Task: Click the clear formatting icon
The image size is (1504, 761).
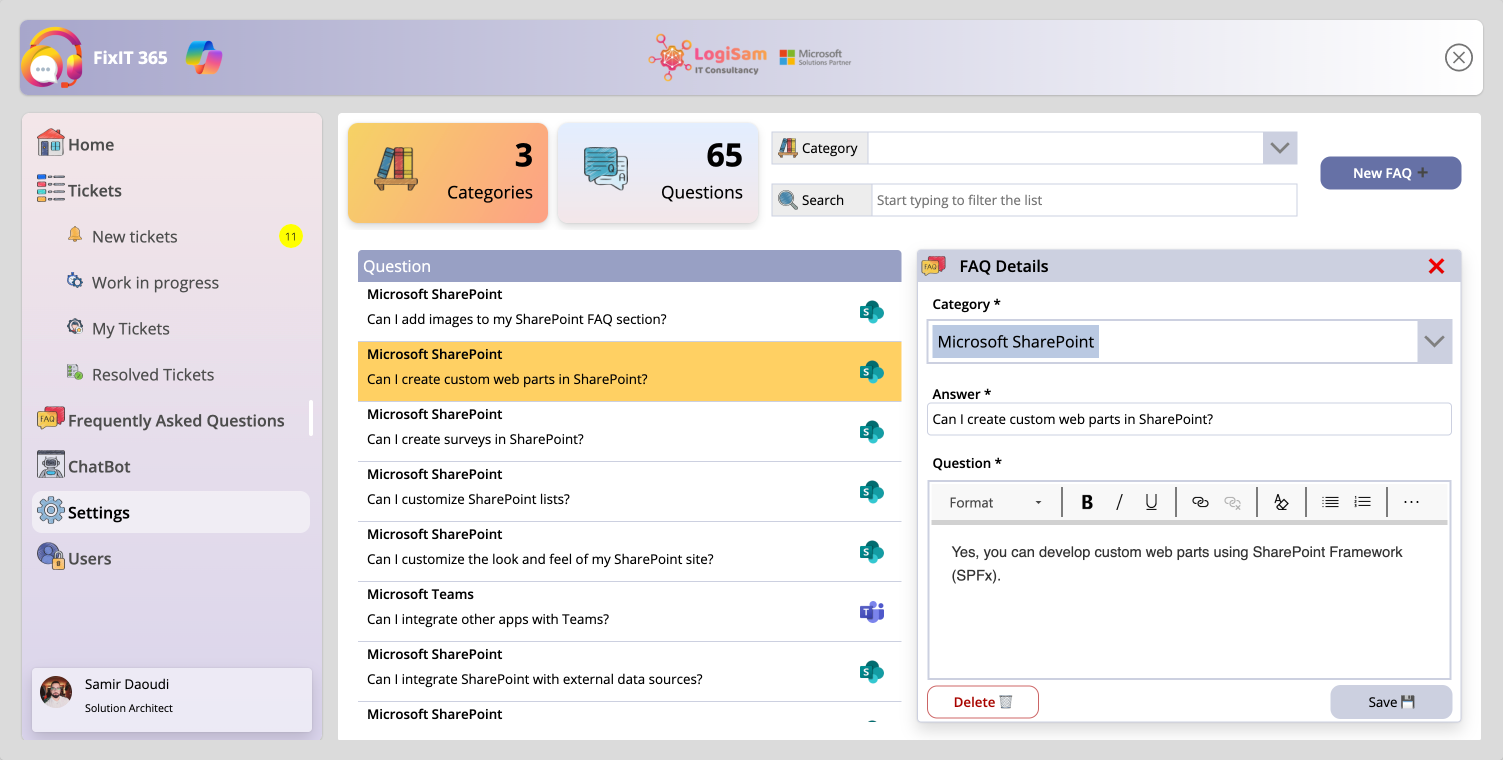Action: [x=1281, y=502]
